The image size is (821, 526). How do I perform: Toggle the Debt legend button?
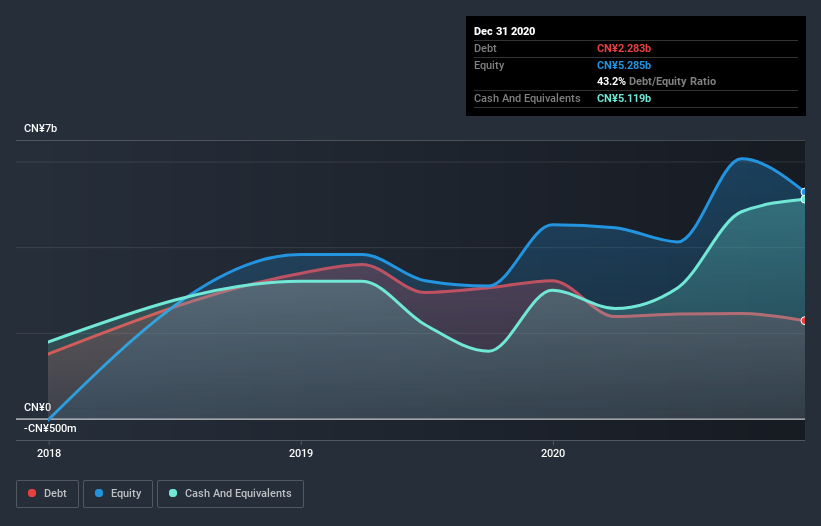point(48,494)
